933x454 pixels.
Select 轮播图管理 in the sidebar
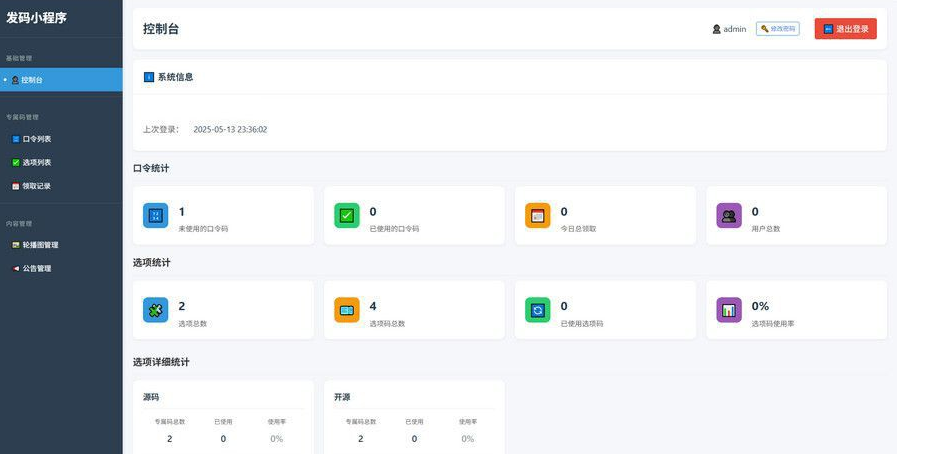pos(61,245)
